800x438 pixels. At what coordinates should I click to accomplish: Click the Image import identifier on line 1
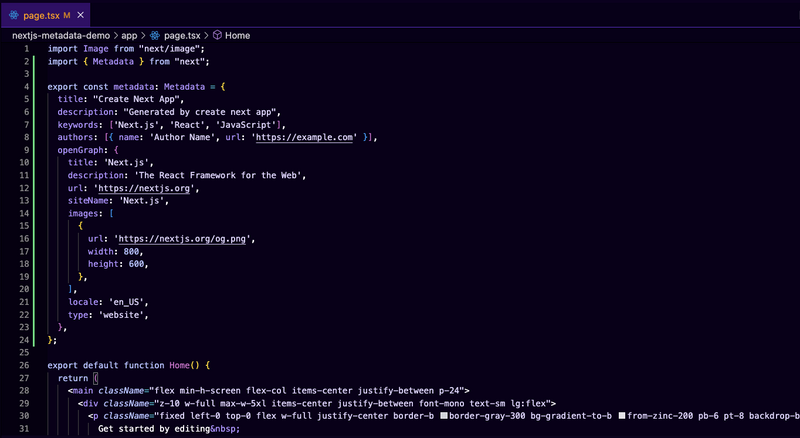point(95,48)
